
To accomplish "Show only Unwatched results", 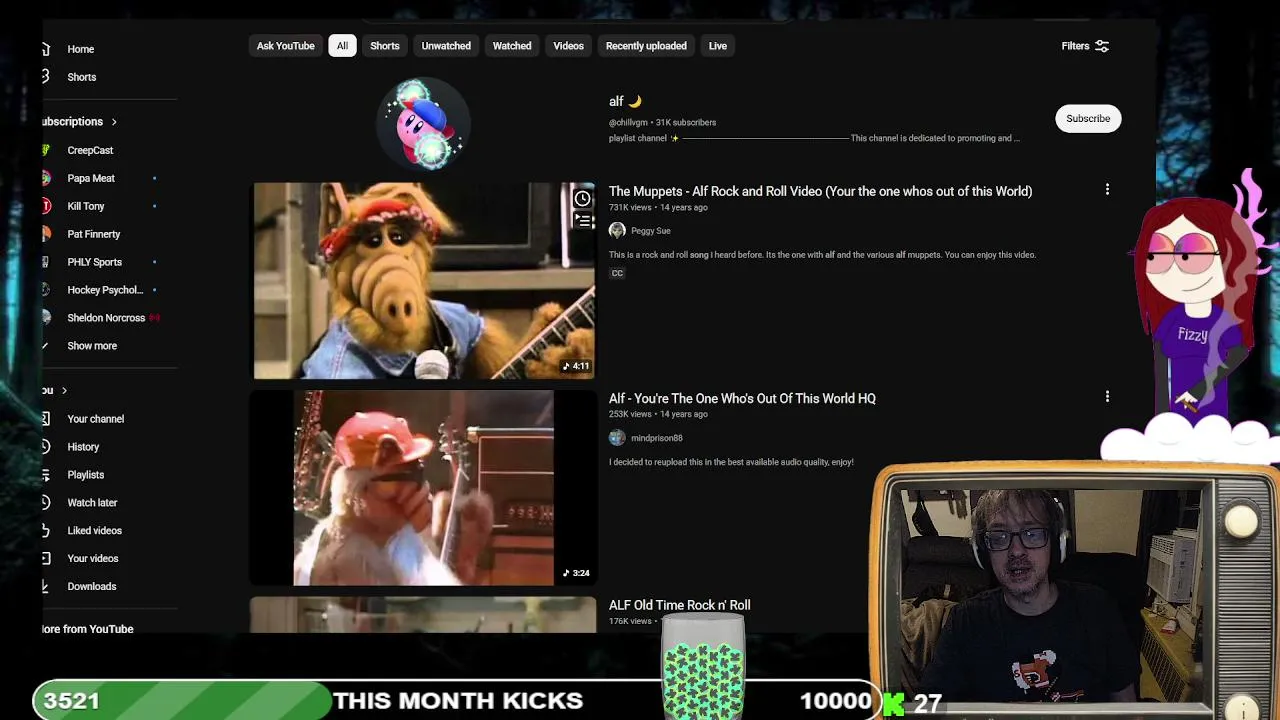I will click(446, 46).
